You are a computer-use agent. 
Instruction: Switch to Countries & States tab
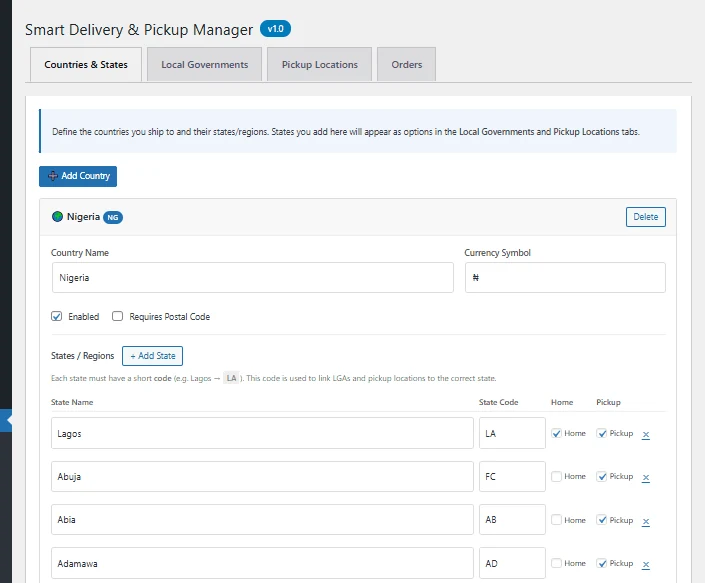pos(86,64)
